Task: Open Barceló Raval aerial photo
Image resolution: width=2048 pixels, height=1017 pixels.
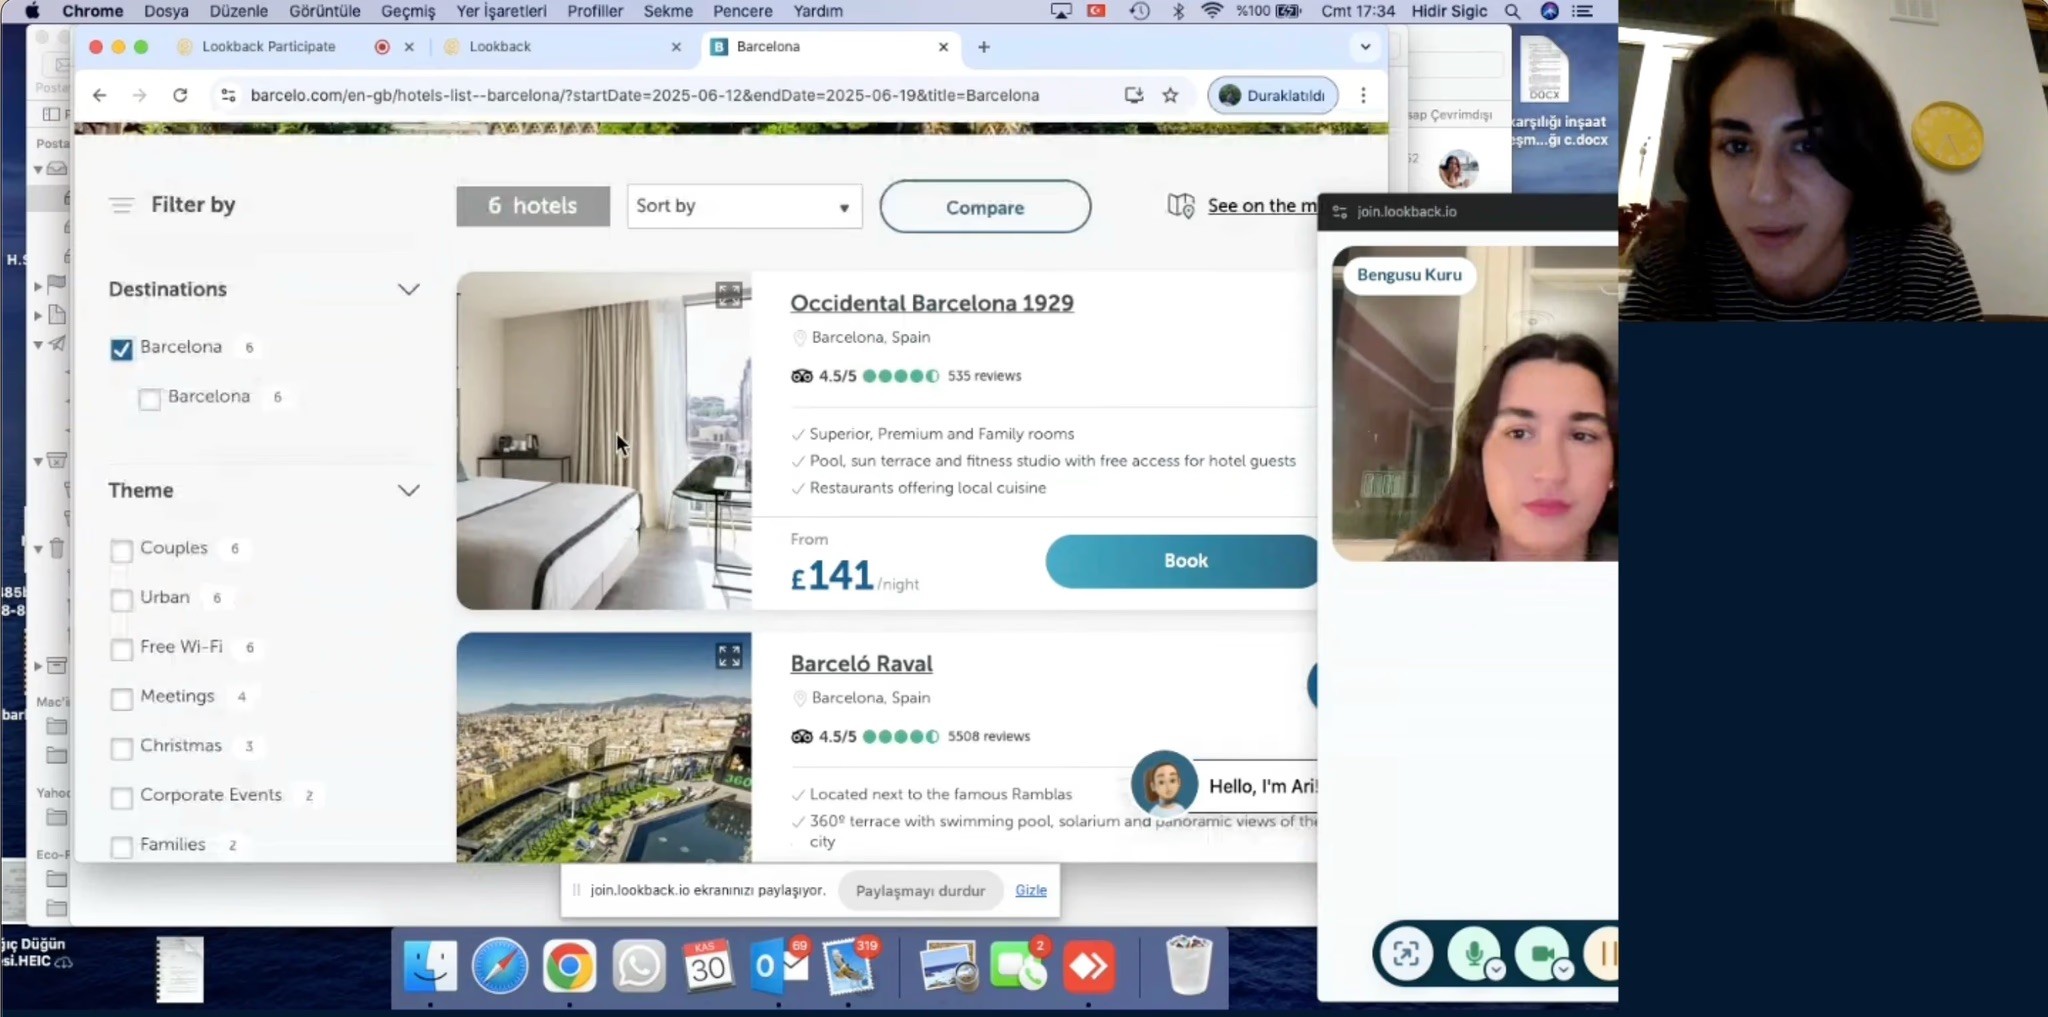Action: [604, 747]
